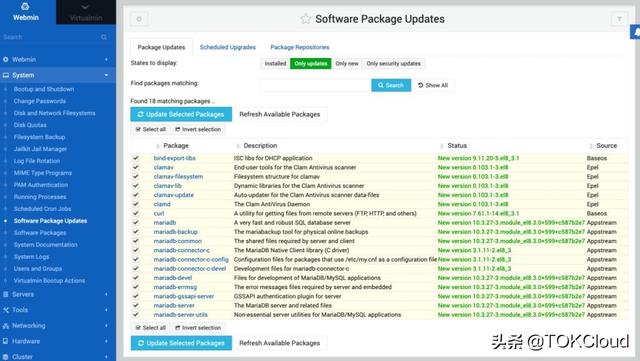
Task: Click the module config gear icon
Action: click(x=139, y=19)
